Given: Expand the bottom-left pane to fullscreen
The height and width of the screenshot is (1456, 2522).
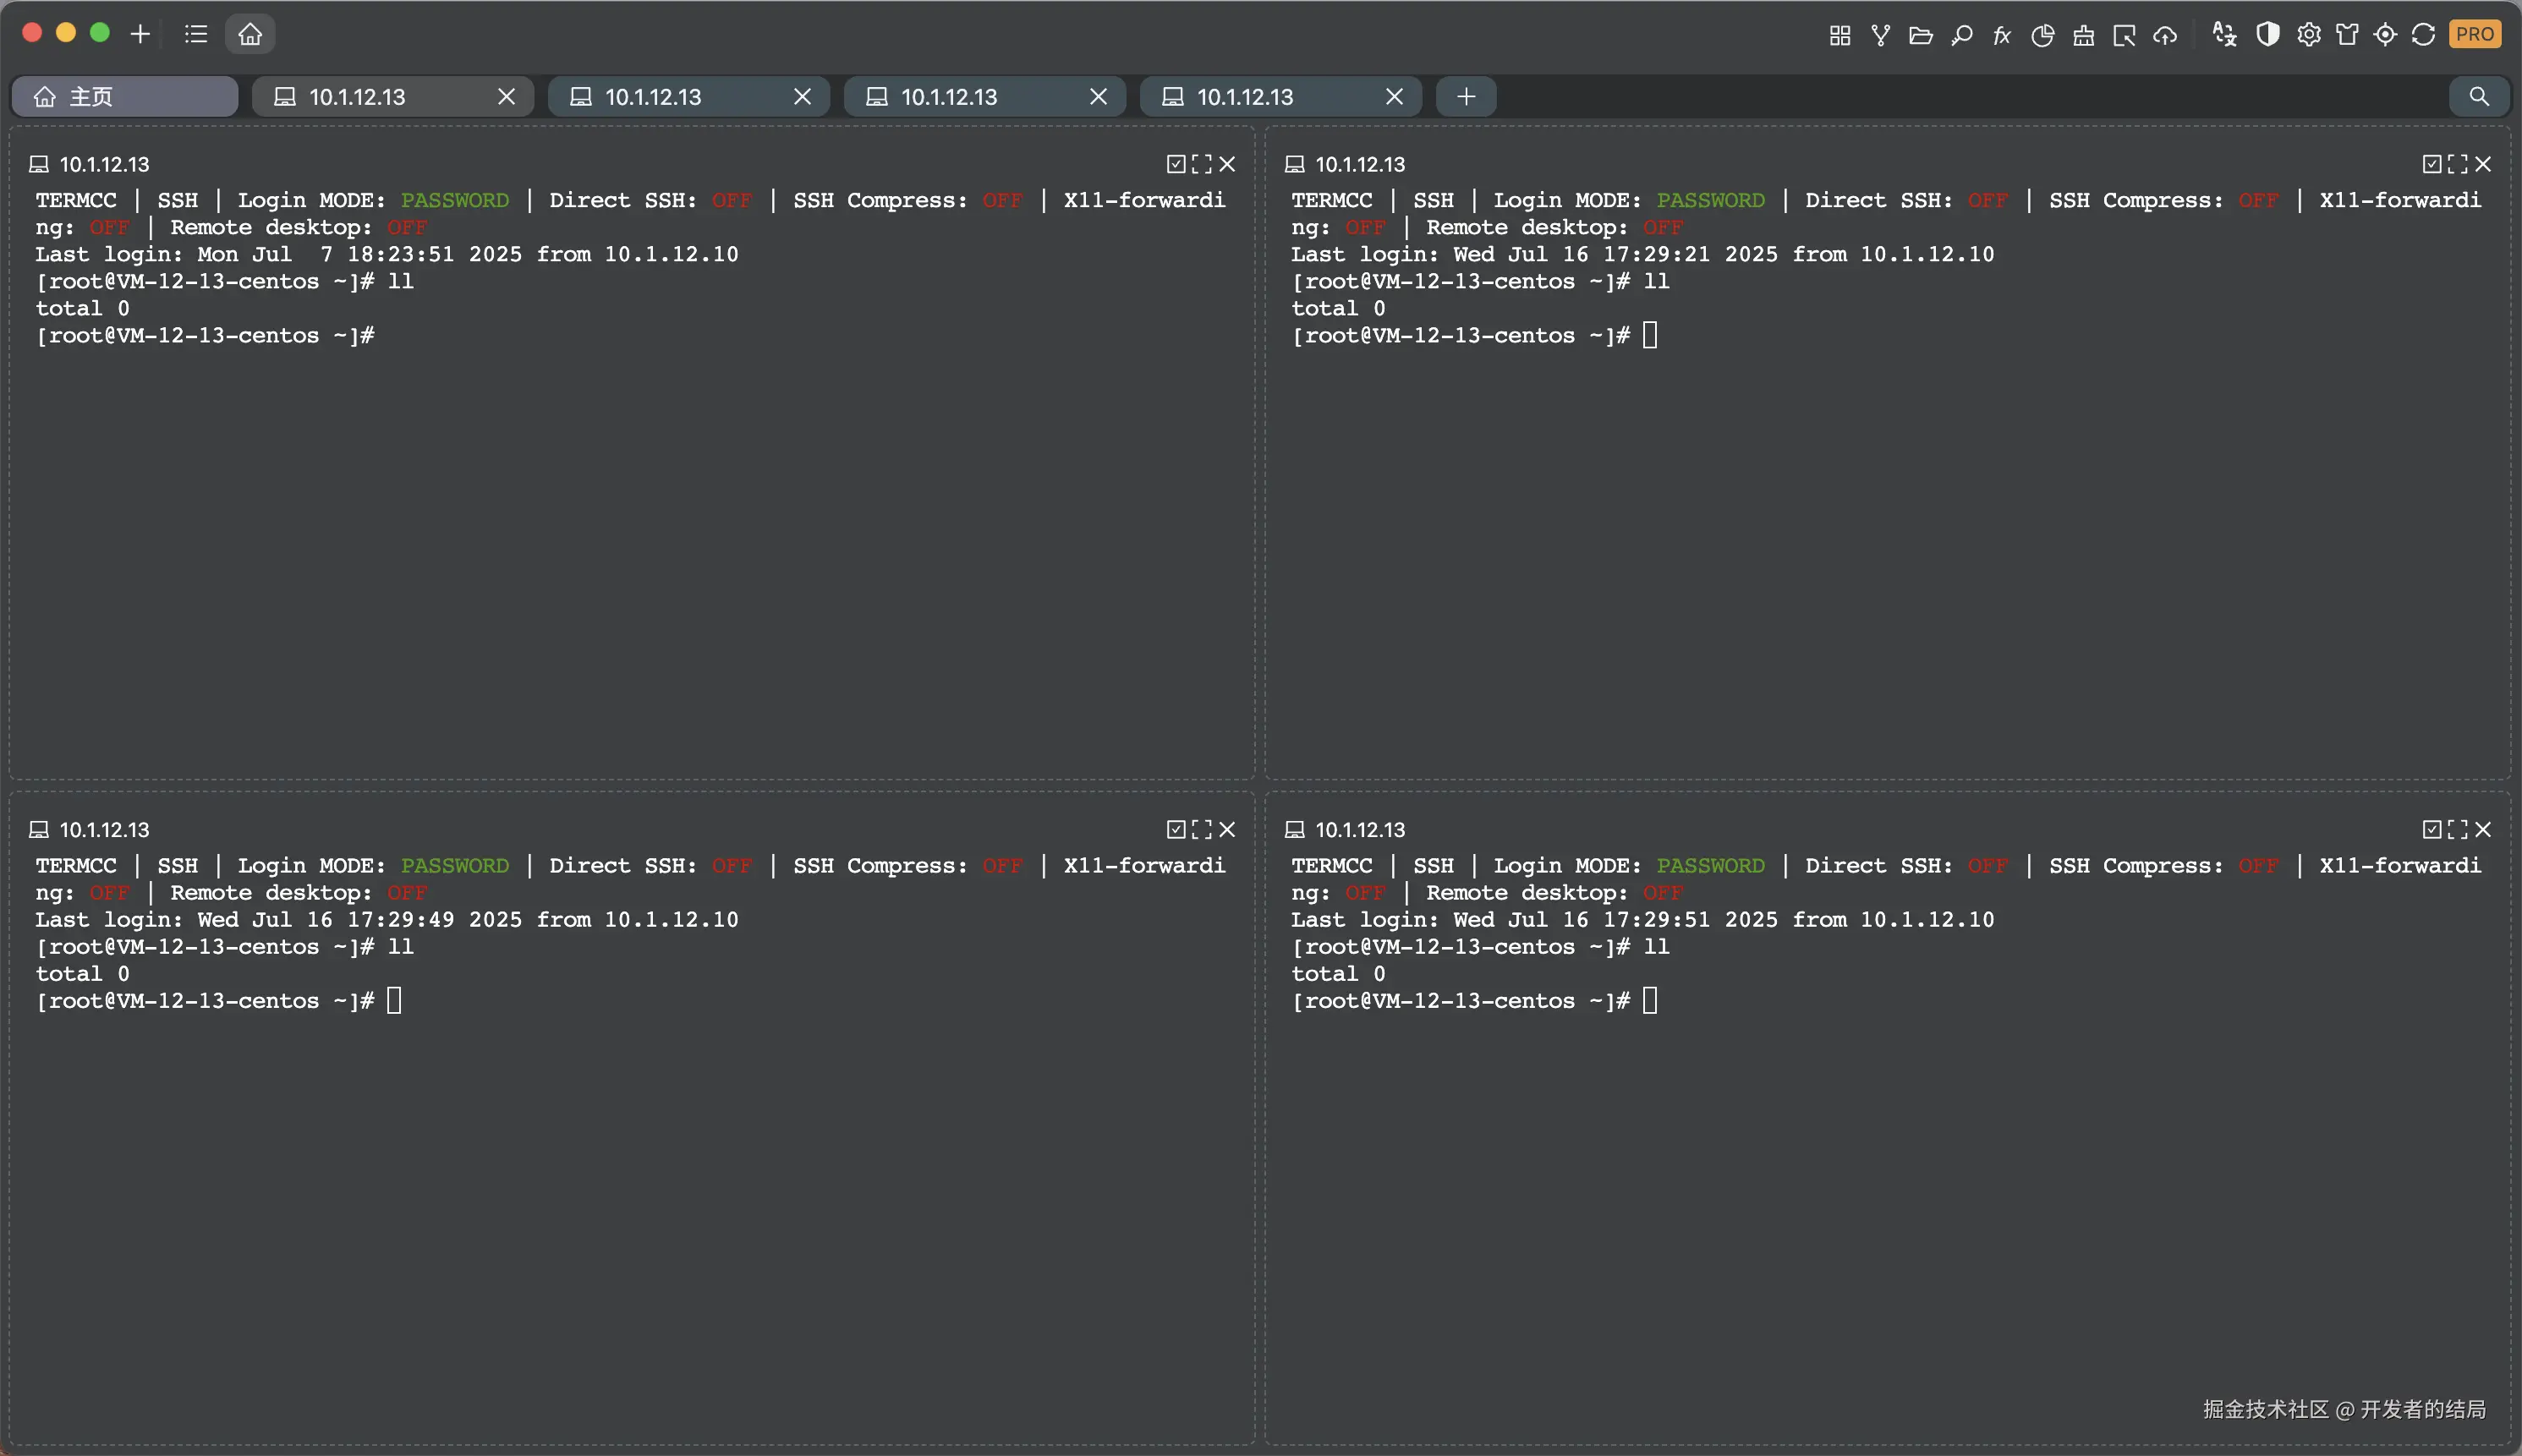Looking at the screenshot, I should tap(1201, 829).
